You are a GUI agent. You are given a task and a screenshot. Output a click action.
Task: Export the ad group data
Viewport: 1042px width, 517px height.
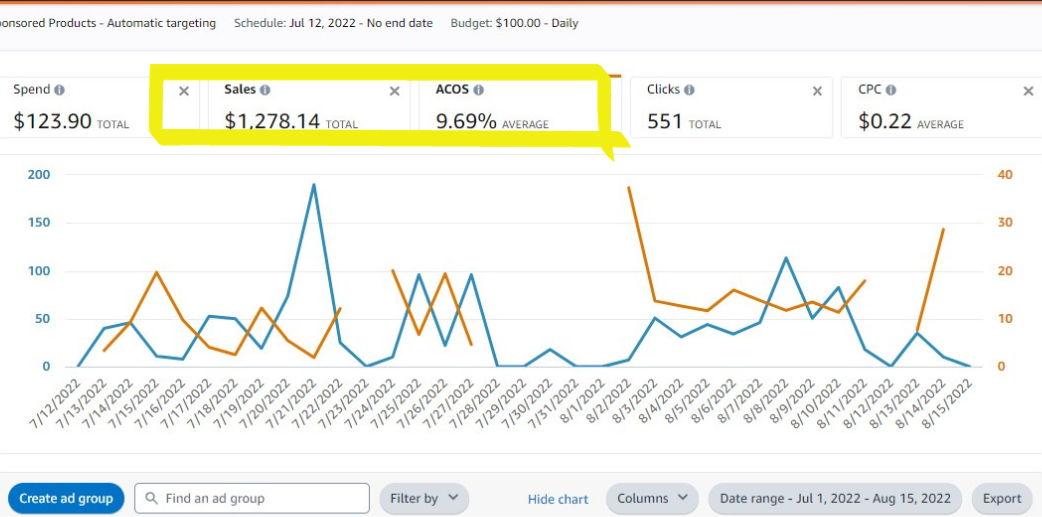1001,498
